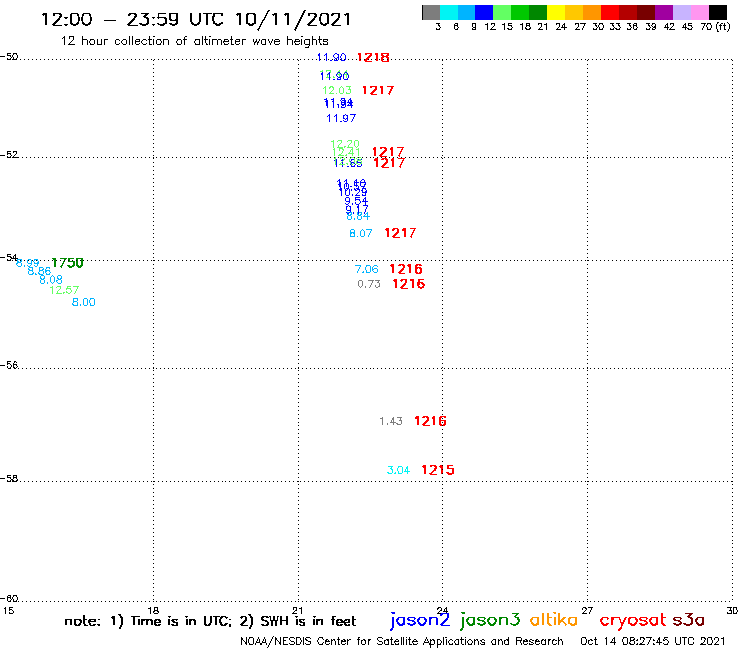Select the dark red 's3a' satellite label

[688, 620]
